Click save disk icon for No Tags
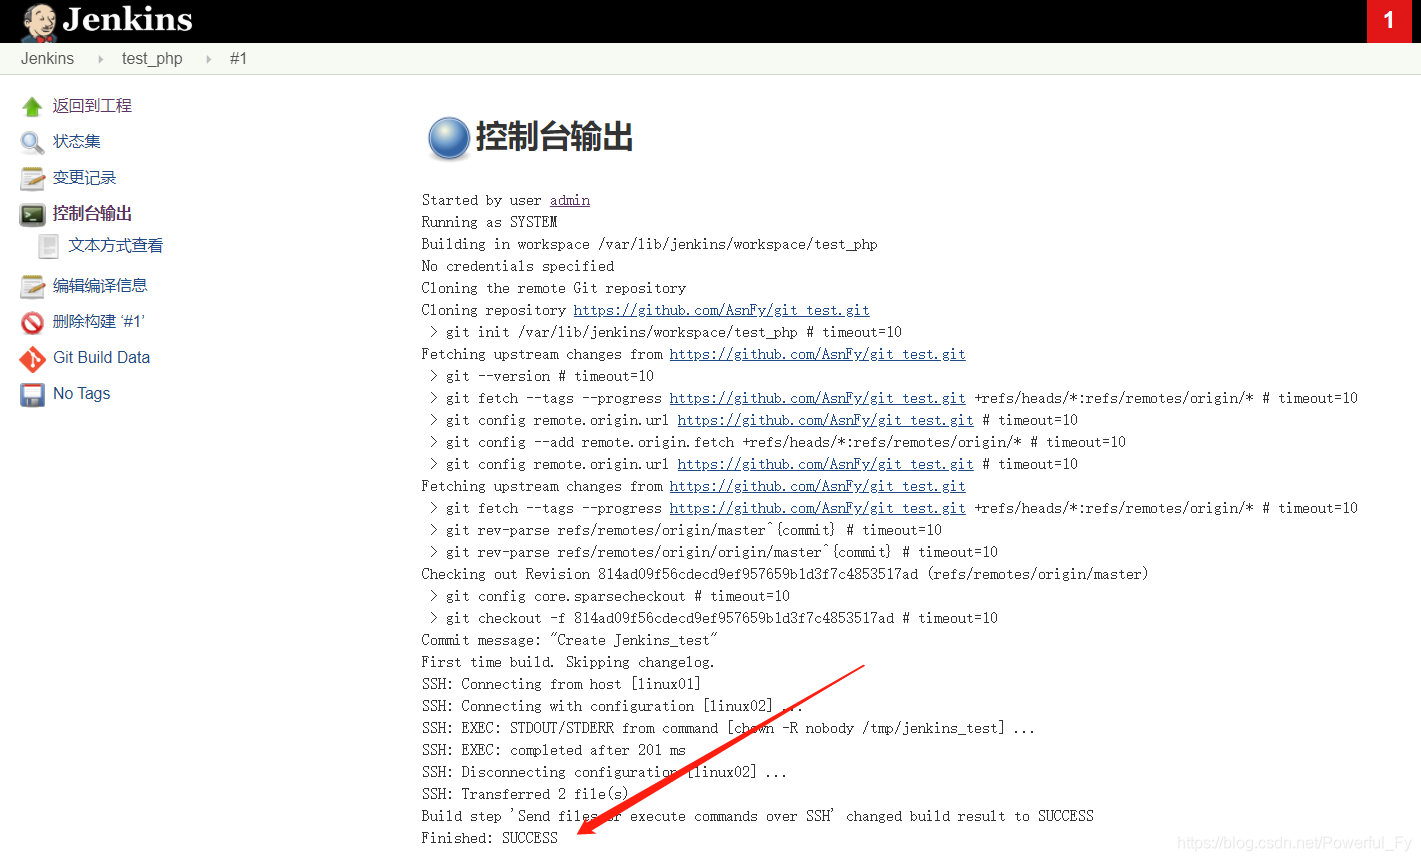This screenshot has width=1421, height=861. [32, 394]
